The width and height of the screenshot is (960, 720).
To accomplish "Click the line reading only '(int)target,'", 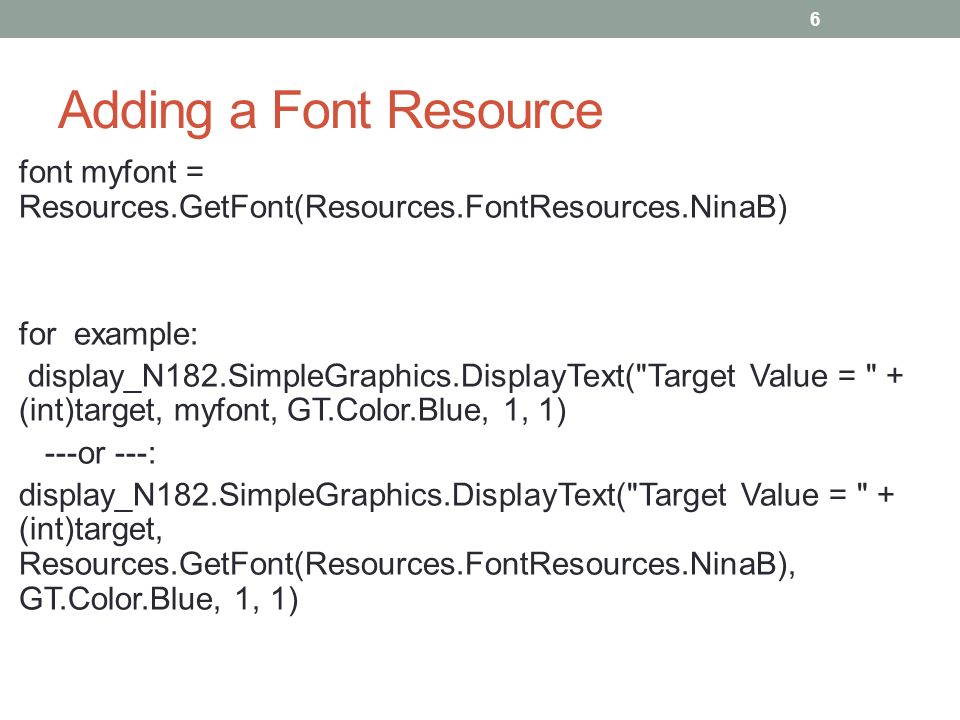I will tap(91, 530).
